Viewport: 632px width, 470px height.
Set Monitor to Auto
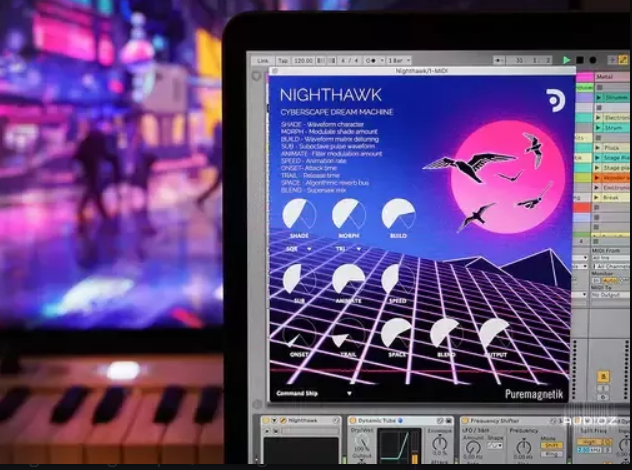point(610,281)
